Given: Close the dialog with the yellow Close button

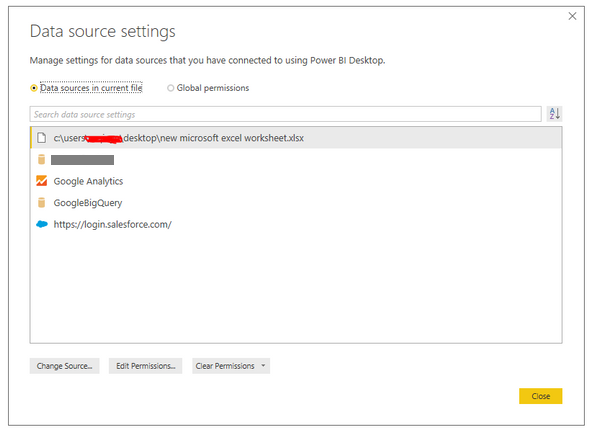Looking at the screenshot, I should pyautogui.click(x=541, y=396).
